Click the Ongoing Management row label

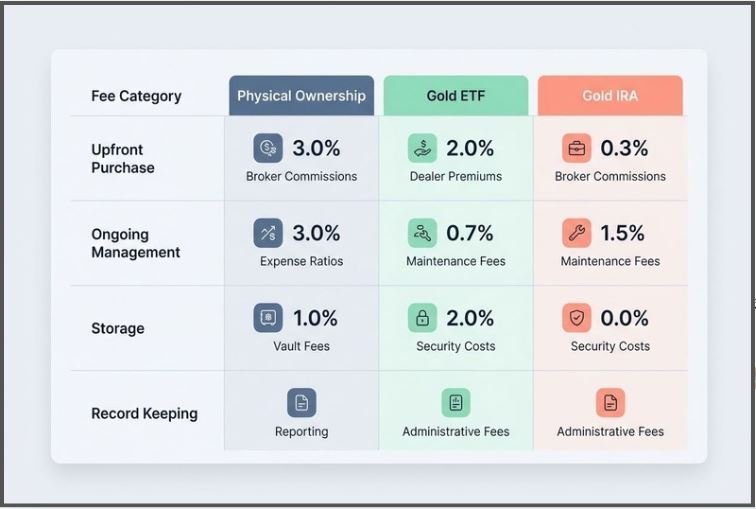pos(135,243)
